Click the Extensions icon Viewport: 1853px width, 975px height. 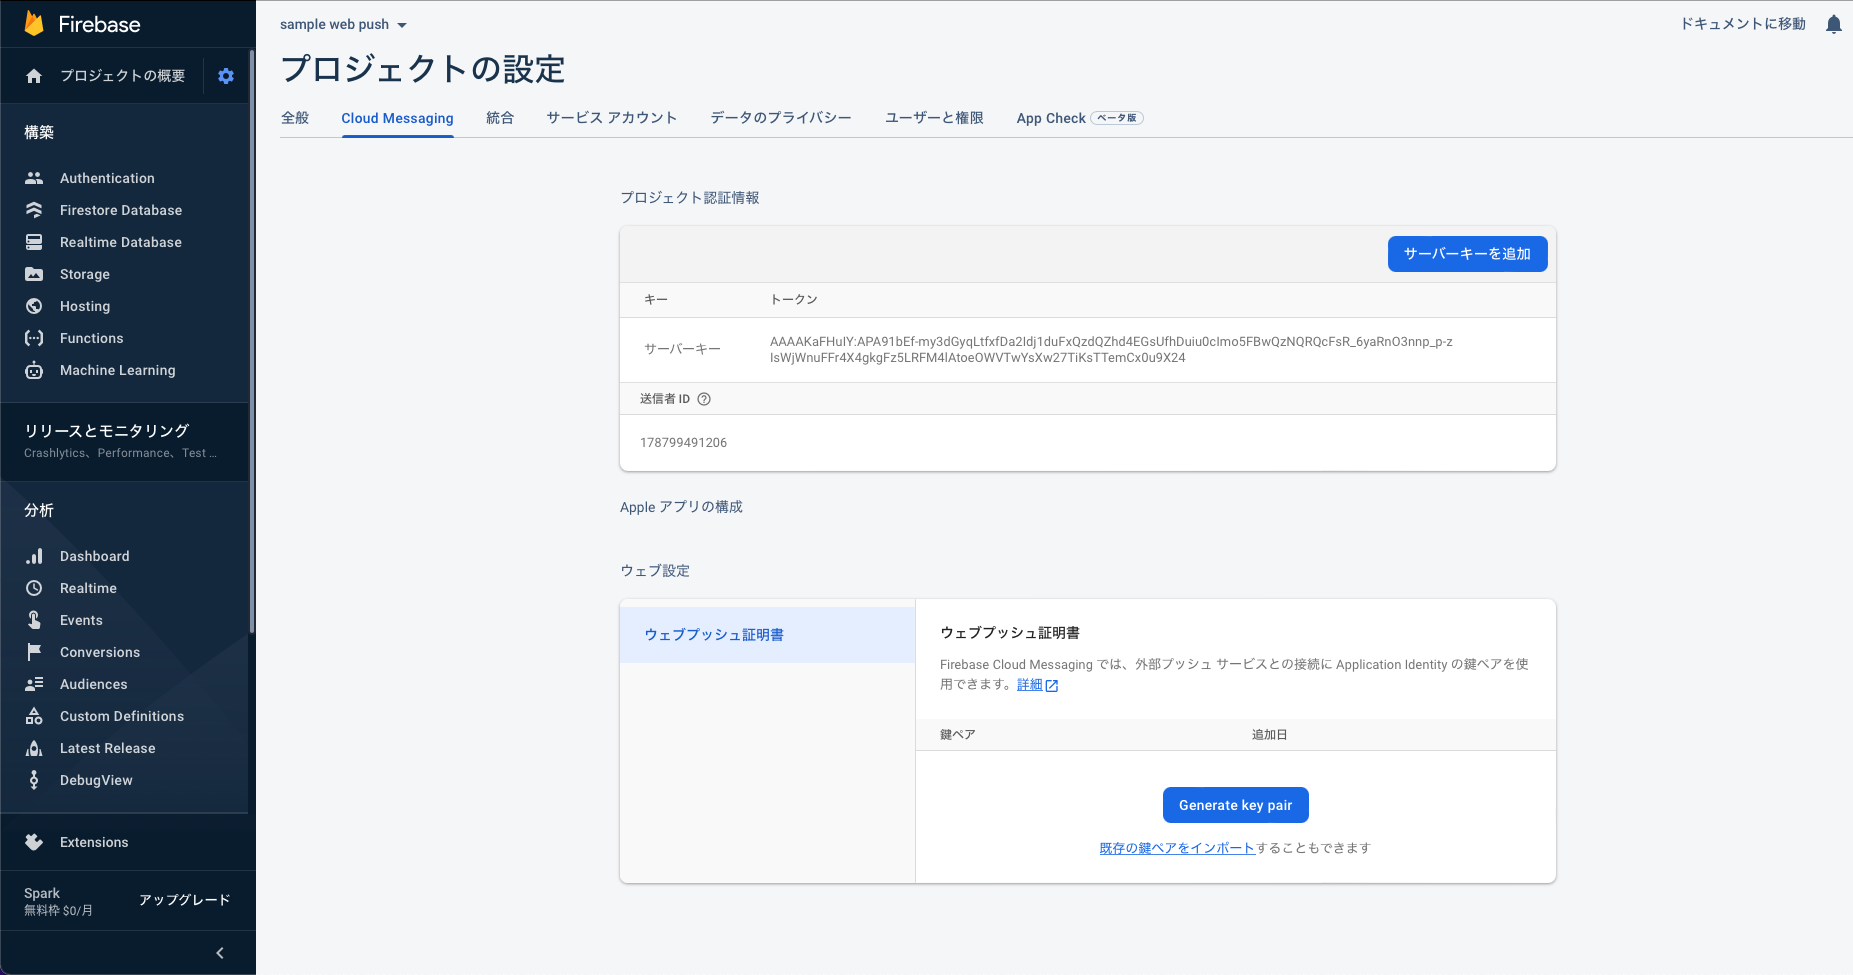(34, 842)
